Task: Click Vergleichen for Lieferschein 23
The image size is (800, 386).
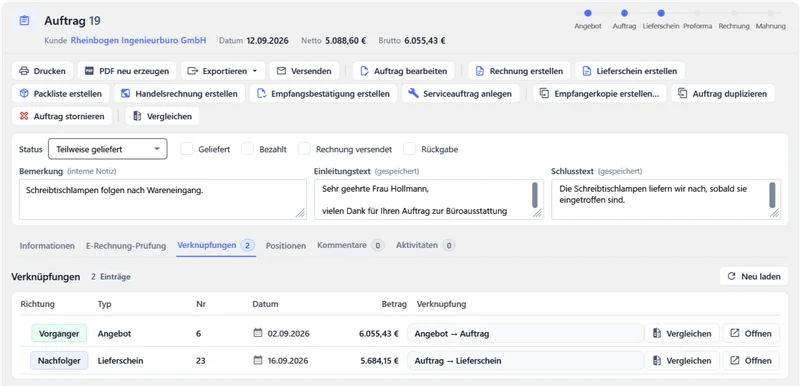Action: 682,361
